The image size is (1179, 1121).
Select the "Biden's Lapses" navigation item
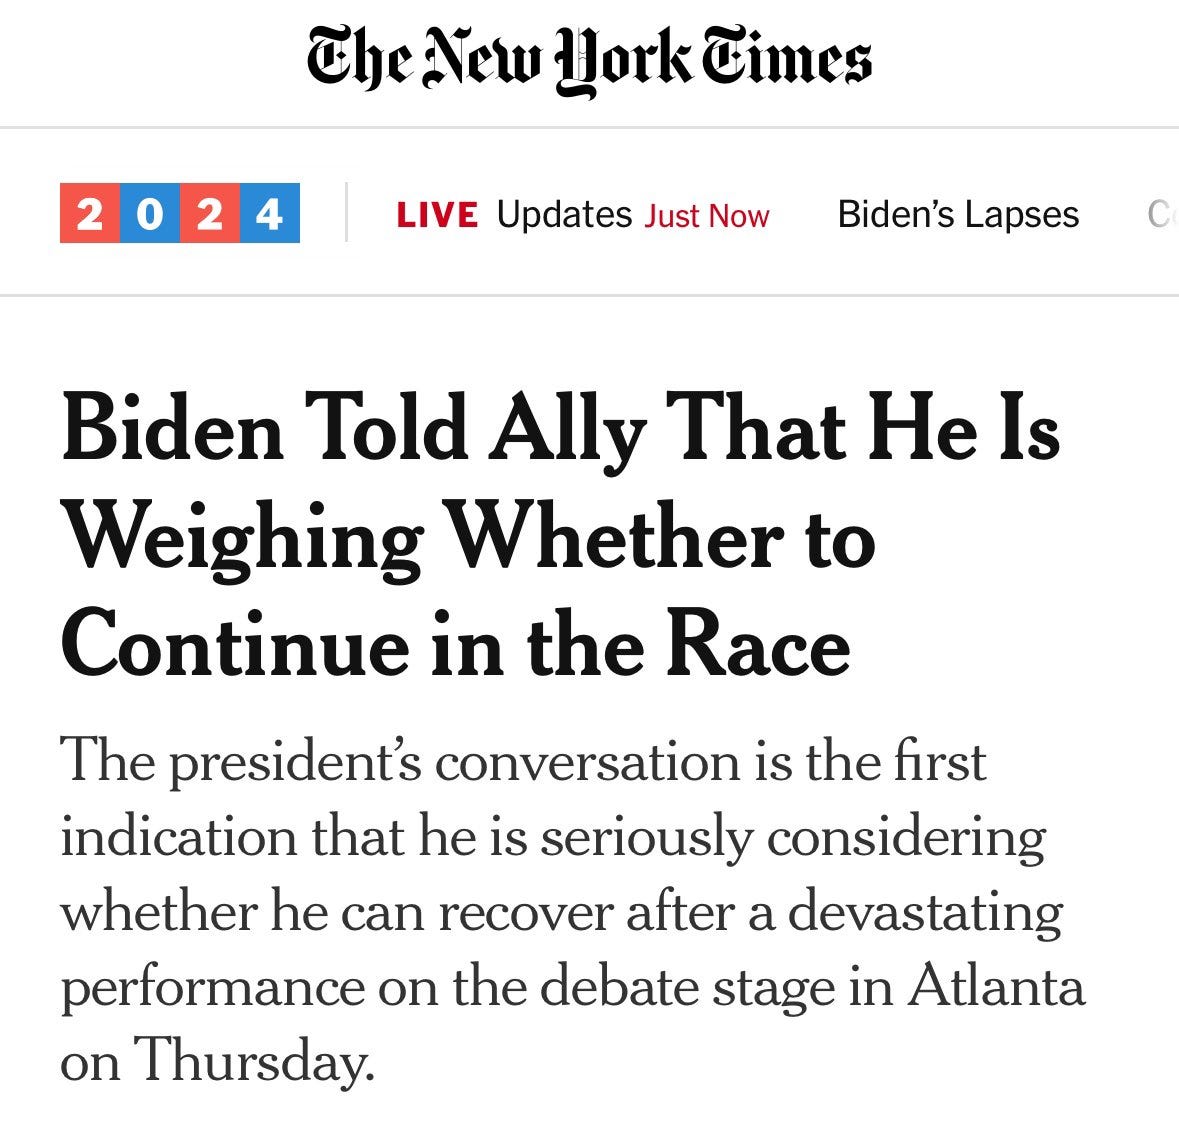[x=958, y=215]
